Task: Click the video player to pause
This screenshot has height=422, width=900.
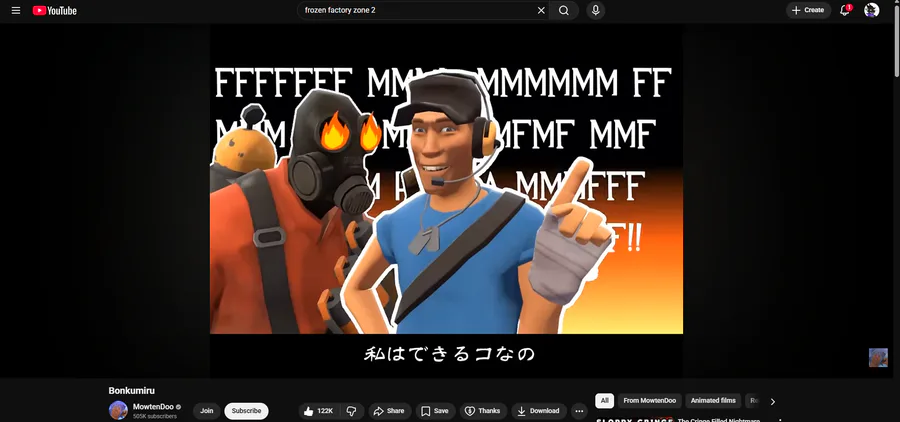Action: click(x=447, y=200)
